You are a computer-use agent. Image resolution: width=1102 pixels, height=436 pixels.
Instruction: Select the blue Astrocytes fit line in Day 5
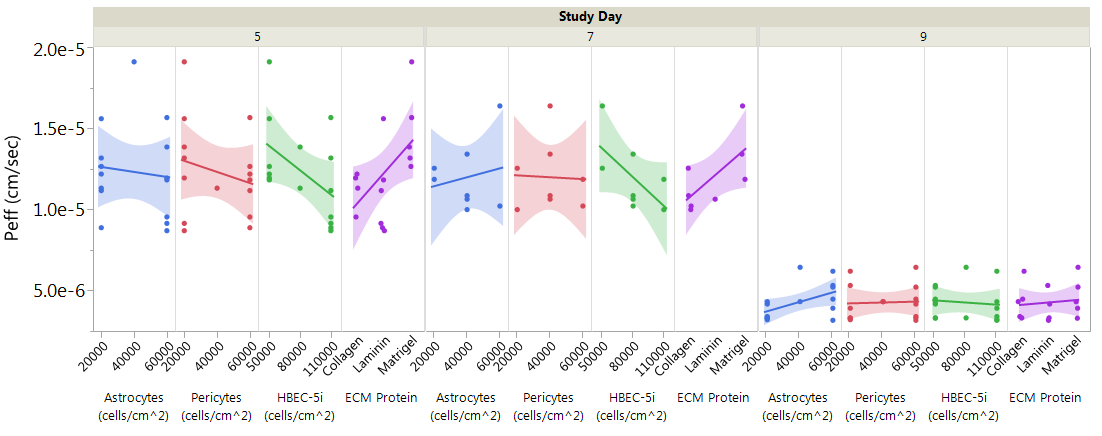pyautogui.click(x=133, y=172)
